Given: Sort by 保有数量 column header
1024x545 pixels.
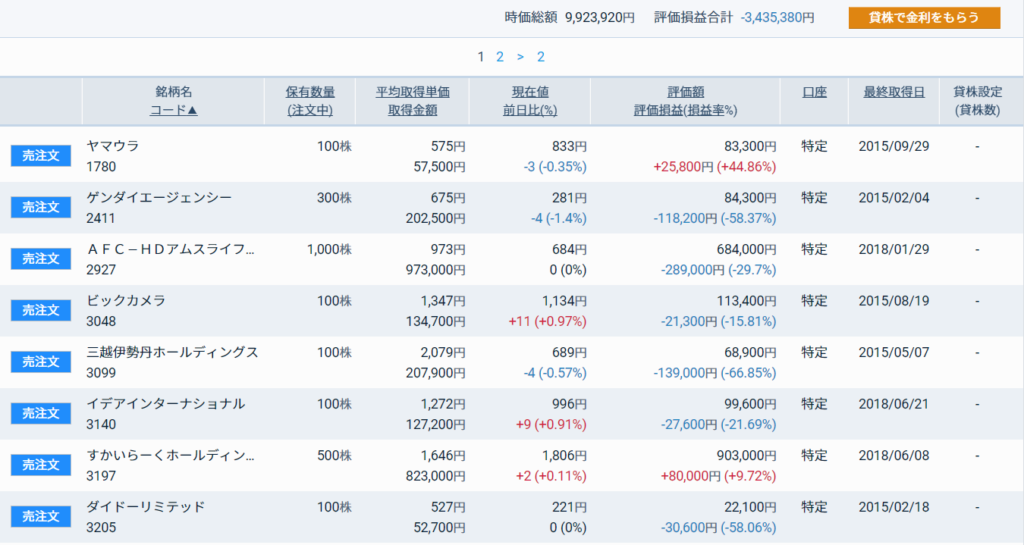Looking at the screenshot, I should [x=310, y=92].
